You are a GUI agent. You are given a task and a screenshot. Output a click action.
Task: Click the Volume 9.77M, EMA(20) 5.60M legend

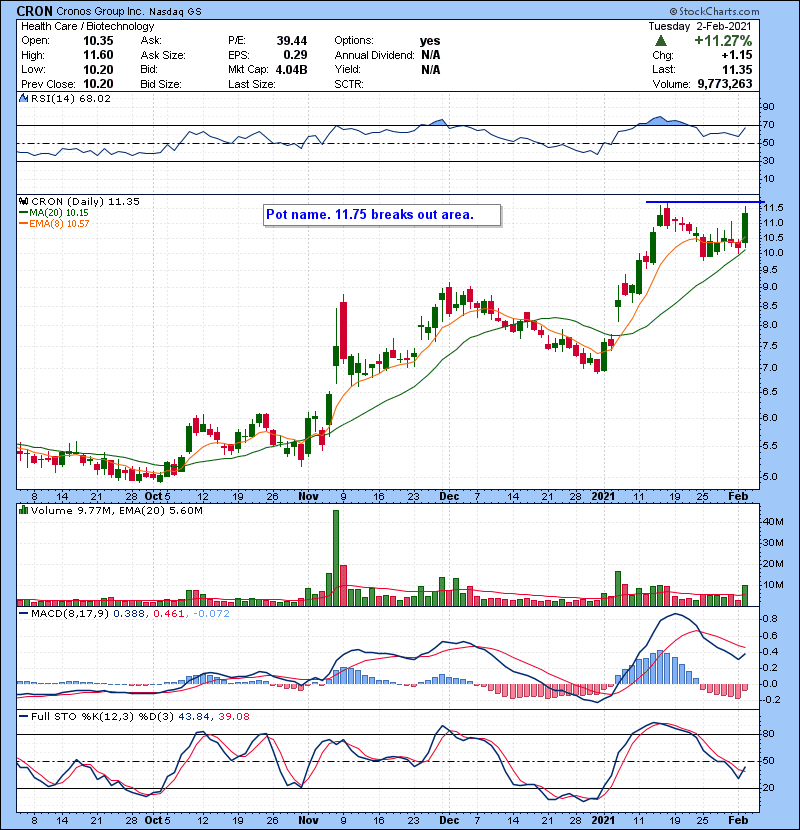[x=116, y=510]
